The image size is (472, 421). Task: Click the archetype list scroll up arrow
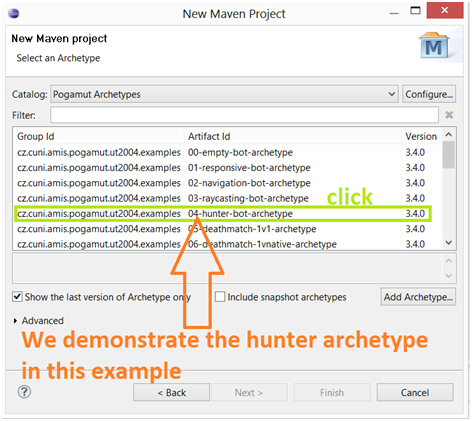coord(449,135)
